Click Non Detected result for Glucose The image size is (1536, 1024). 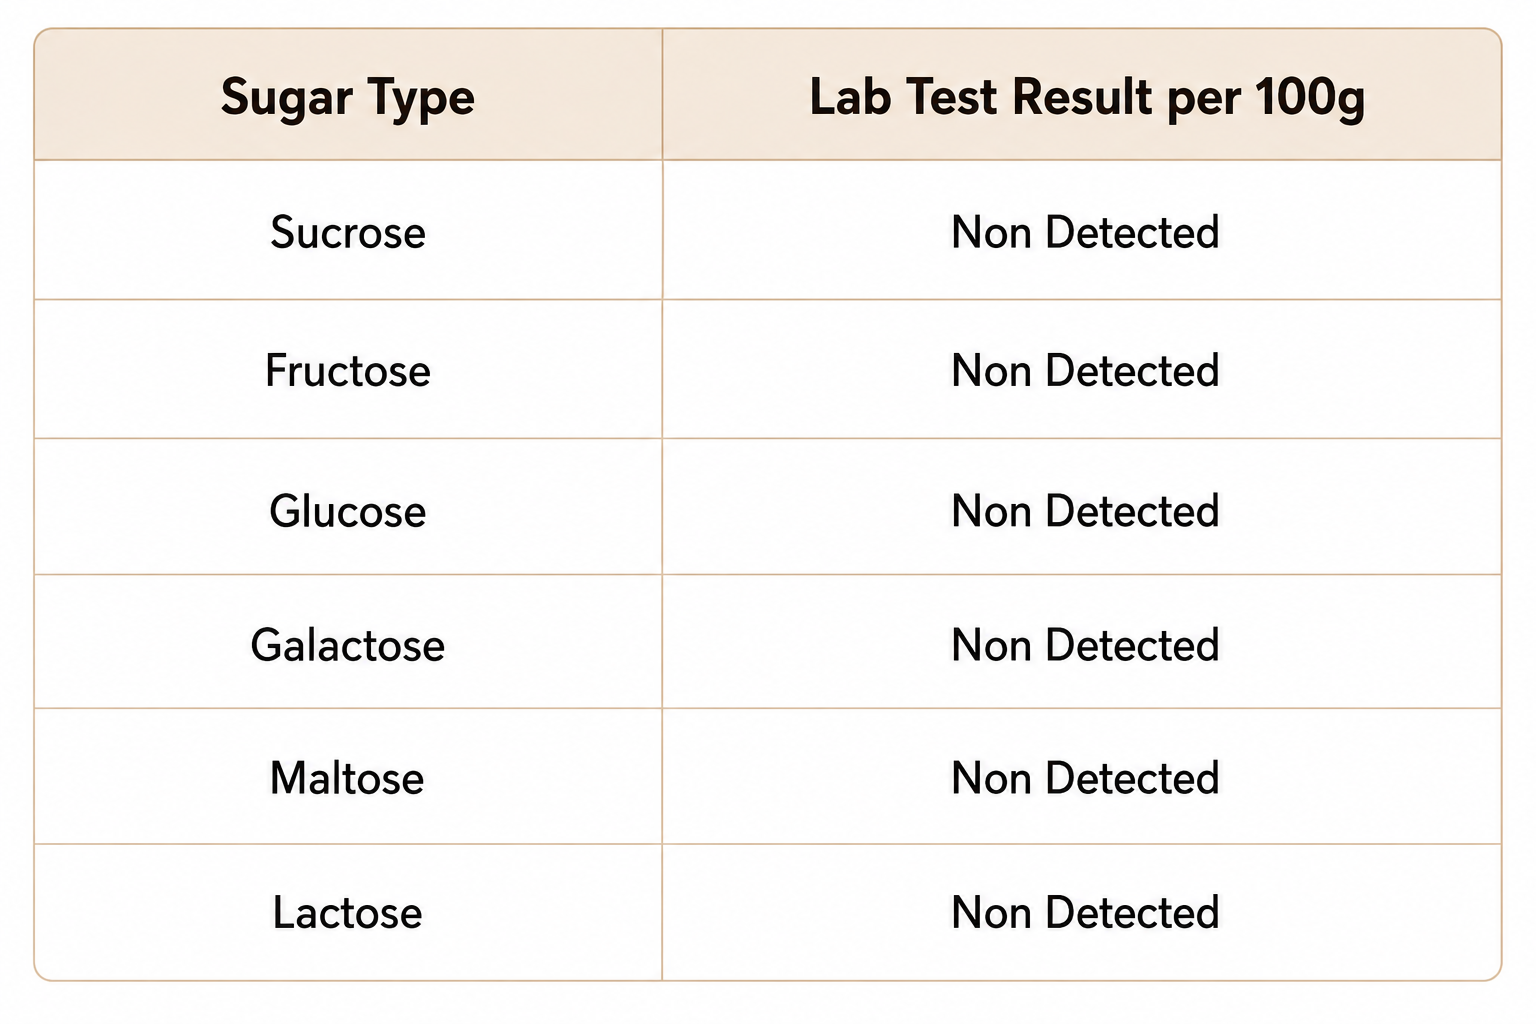pyautogui.click(x=1085, y=511)
